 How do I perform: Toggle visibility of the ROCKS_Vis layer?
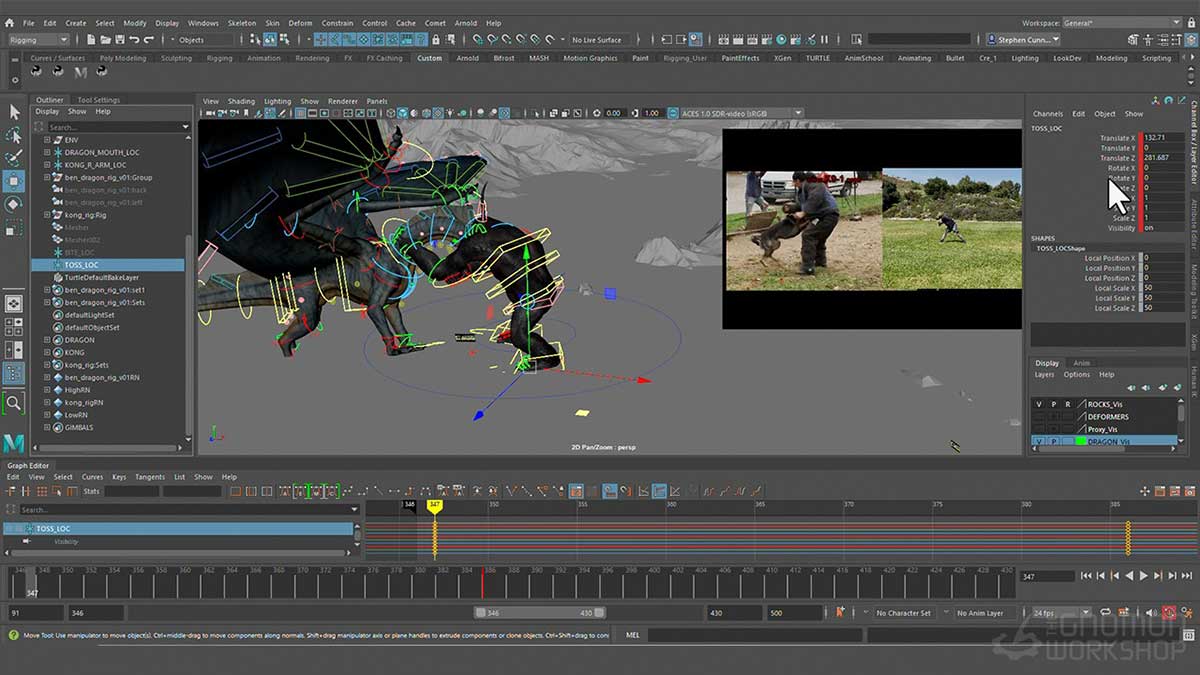[1038, 404]
